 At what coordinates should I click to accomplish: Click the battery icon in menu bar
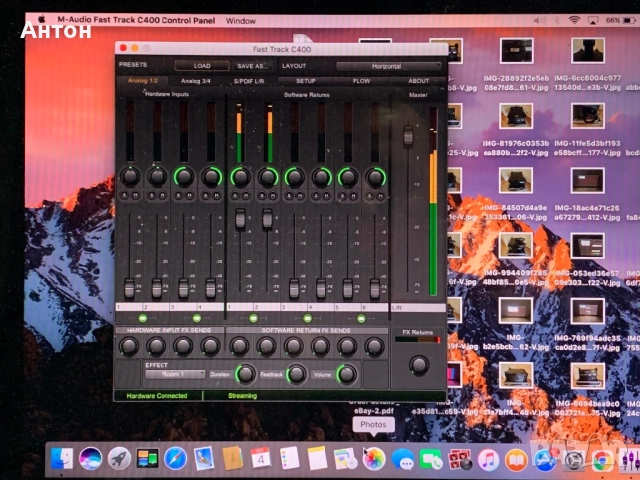[629, 20]
